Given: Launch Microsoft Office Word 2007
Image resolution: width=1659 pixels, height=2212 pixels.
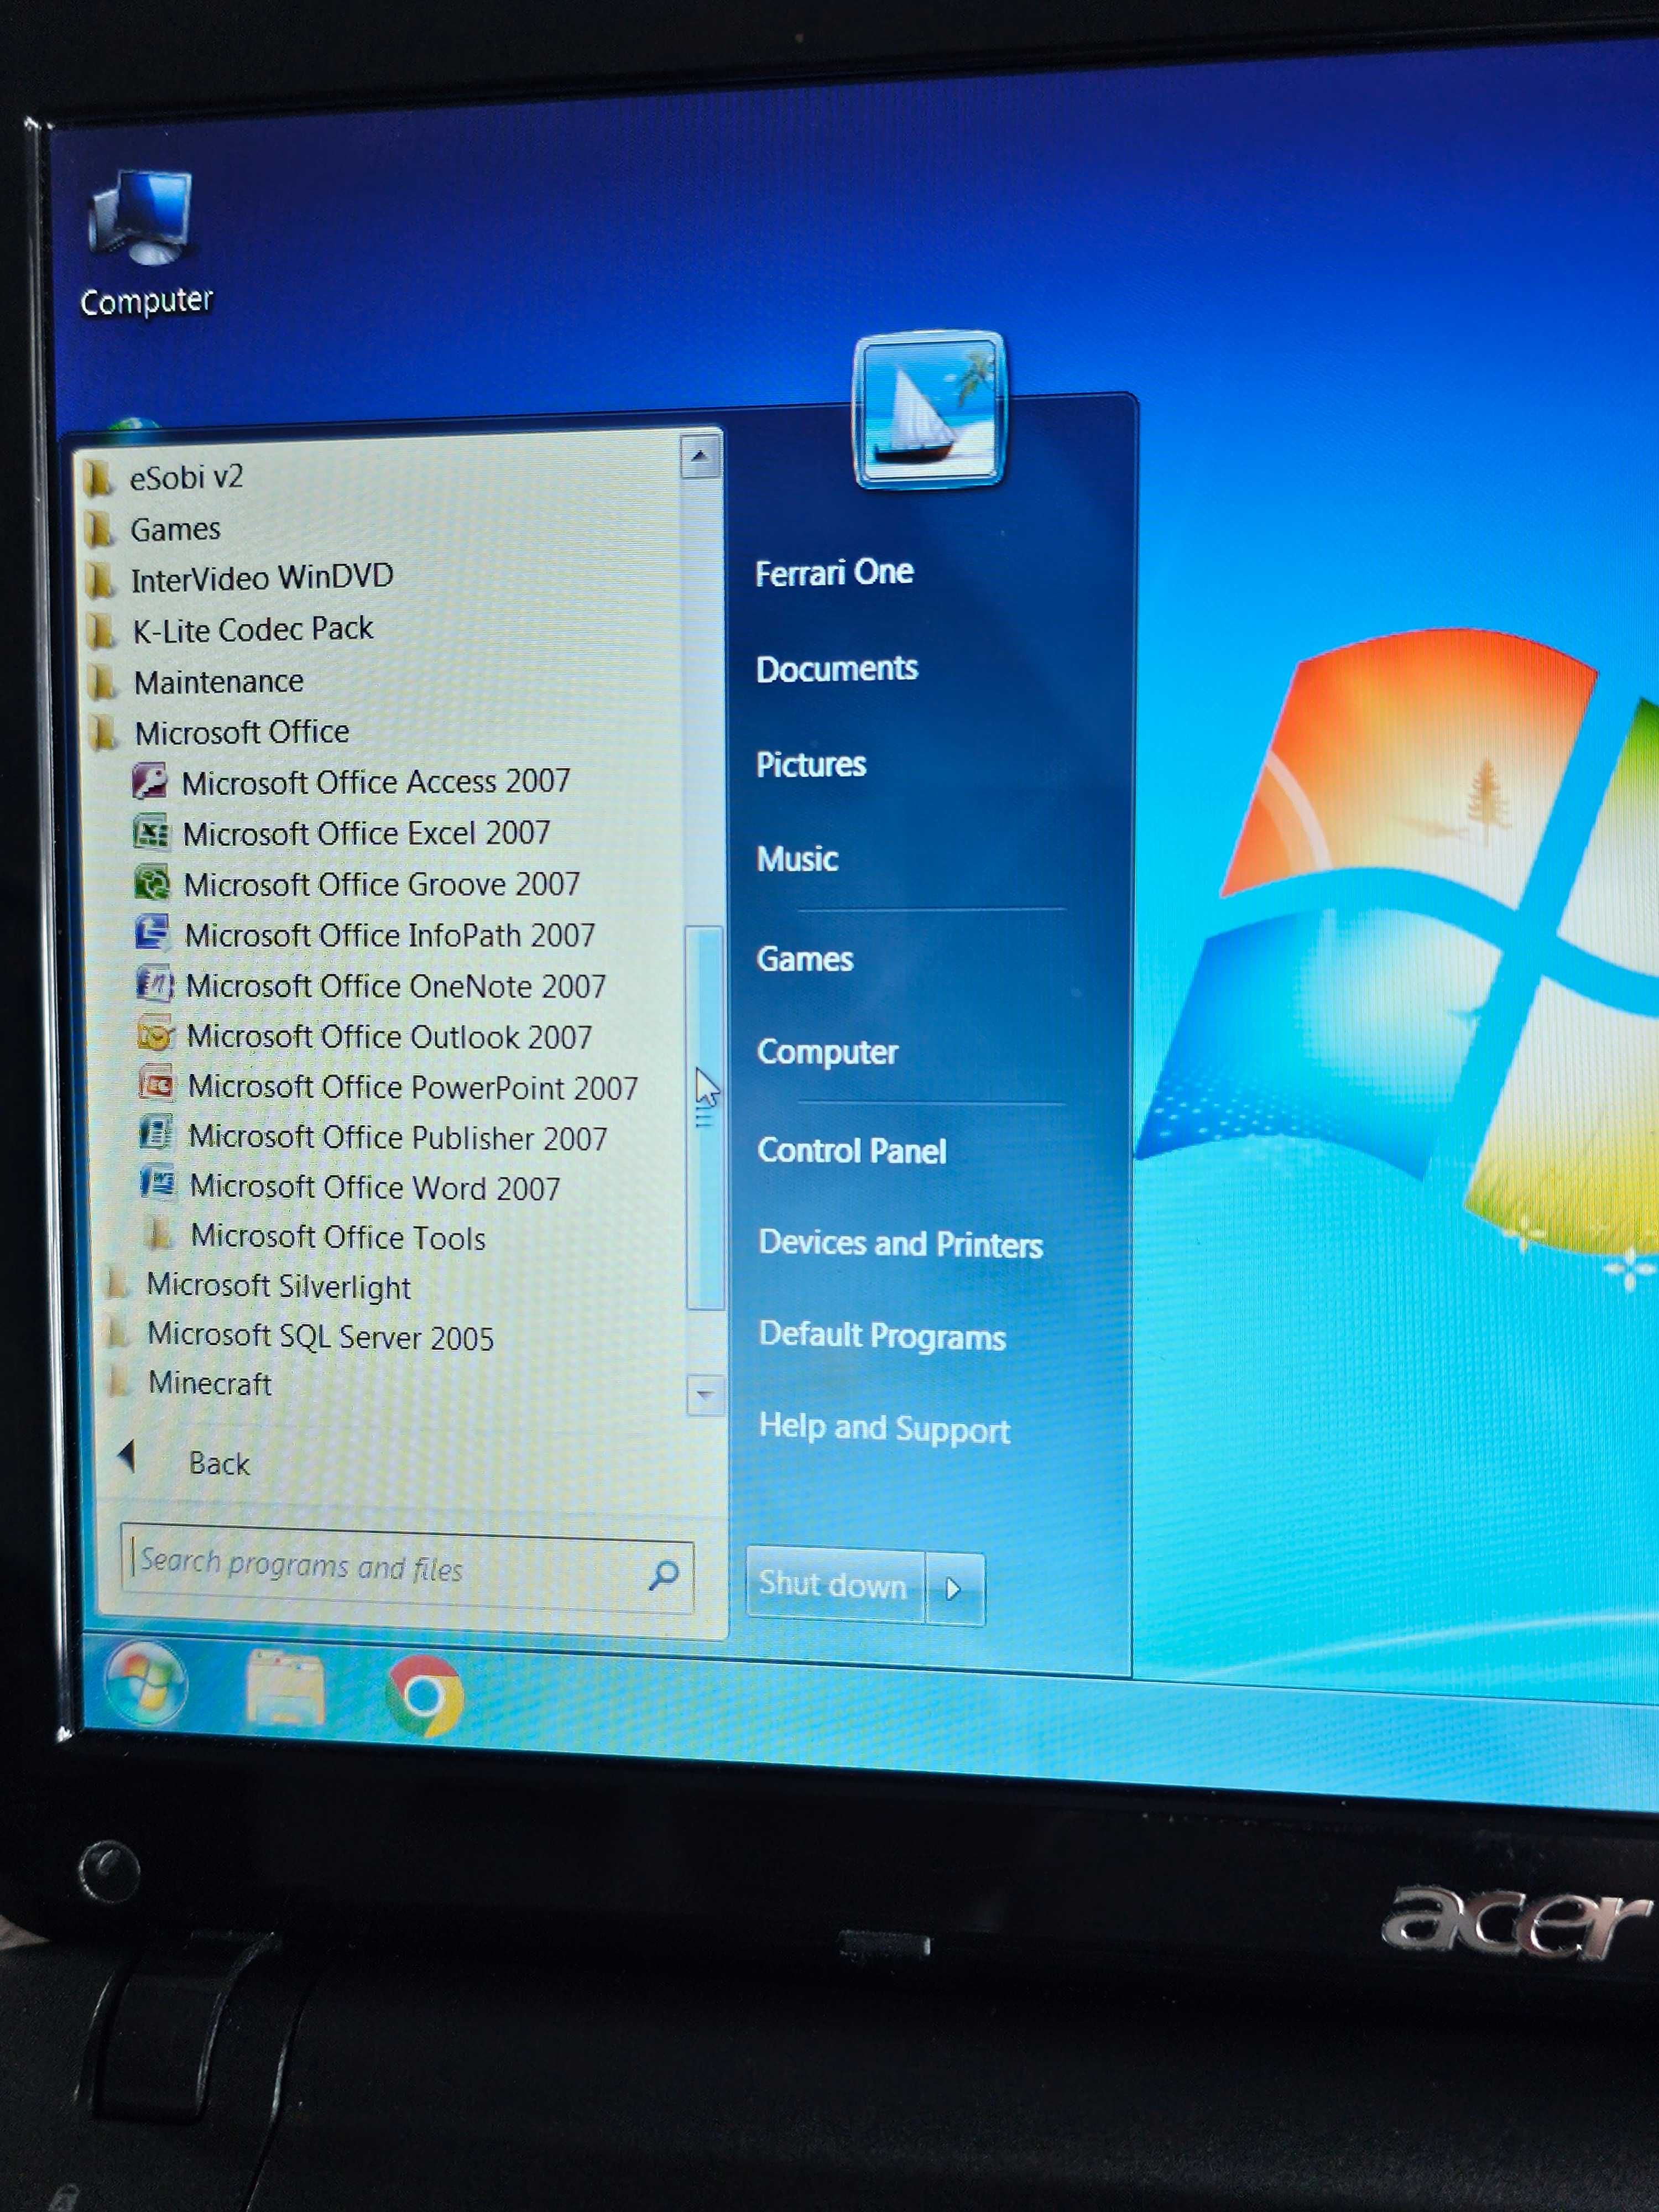Looking at the screenshot, I should (x=375, y=1187).
